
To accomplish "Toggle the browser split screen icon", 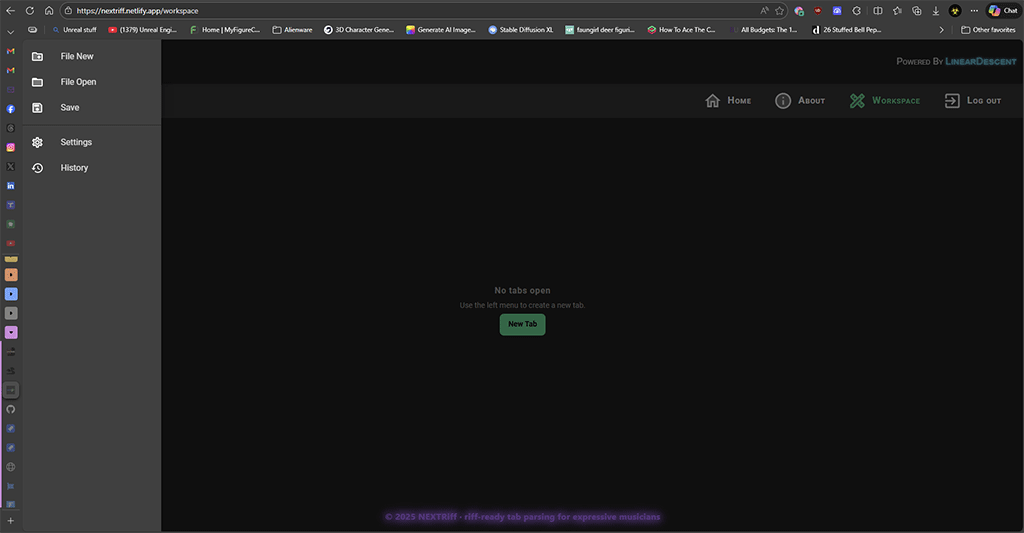I will point(877,10).
